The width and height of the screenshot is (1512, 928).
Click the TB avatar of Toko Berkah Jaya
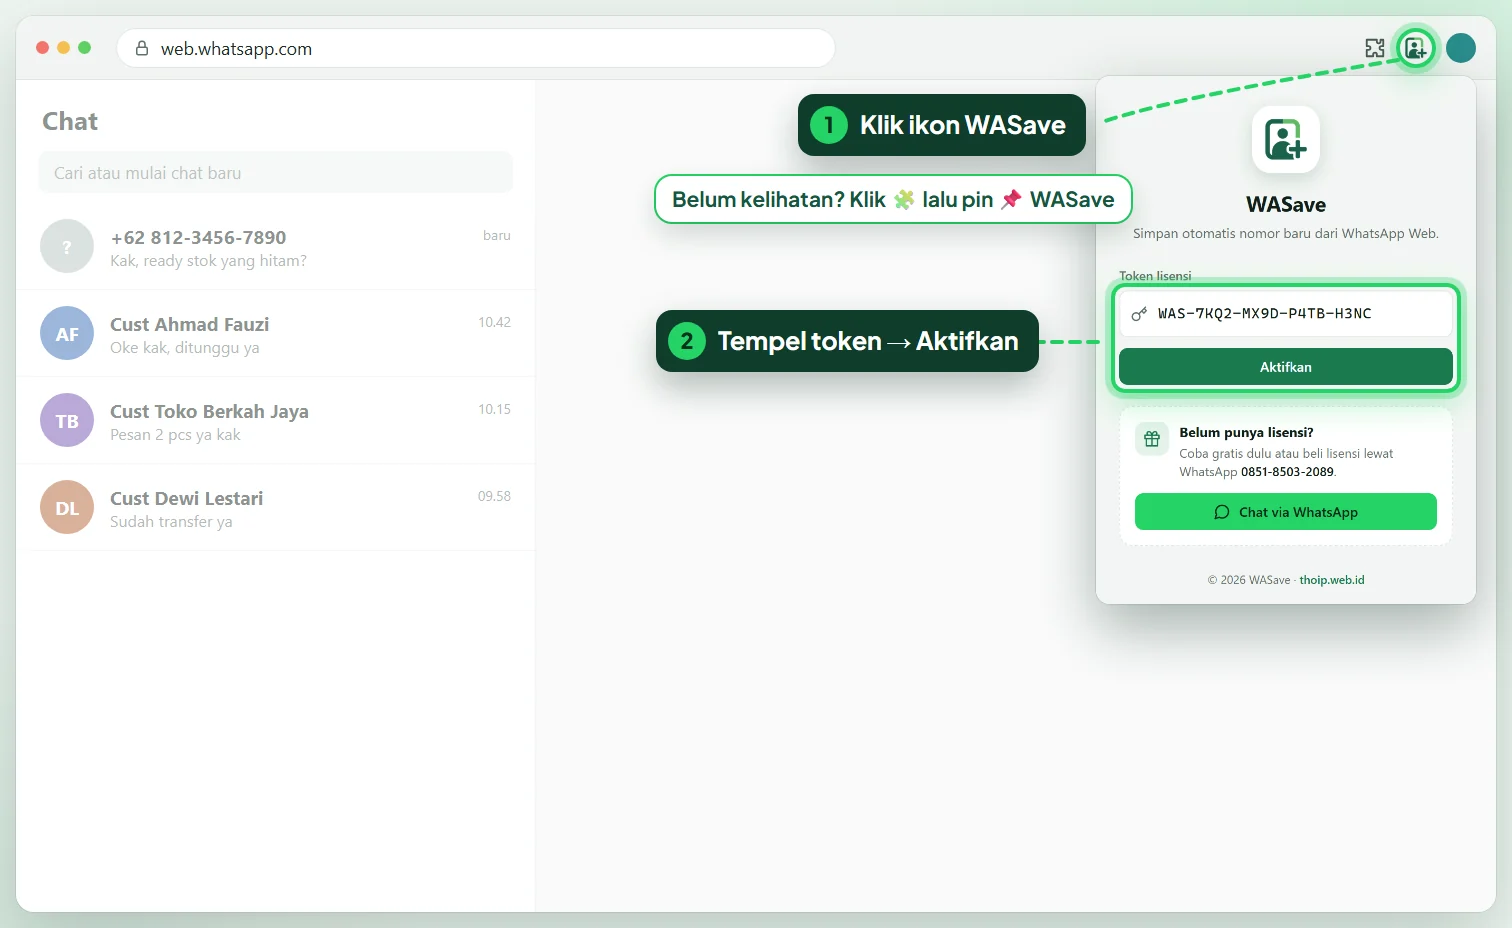[67, 420]
